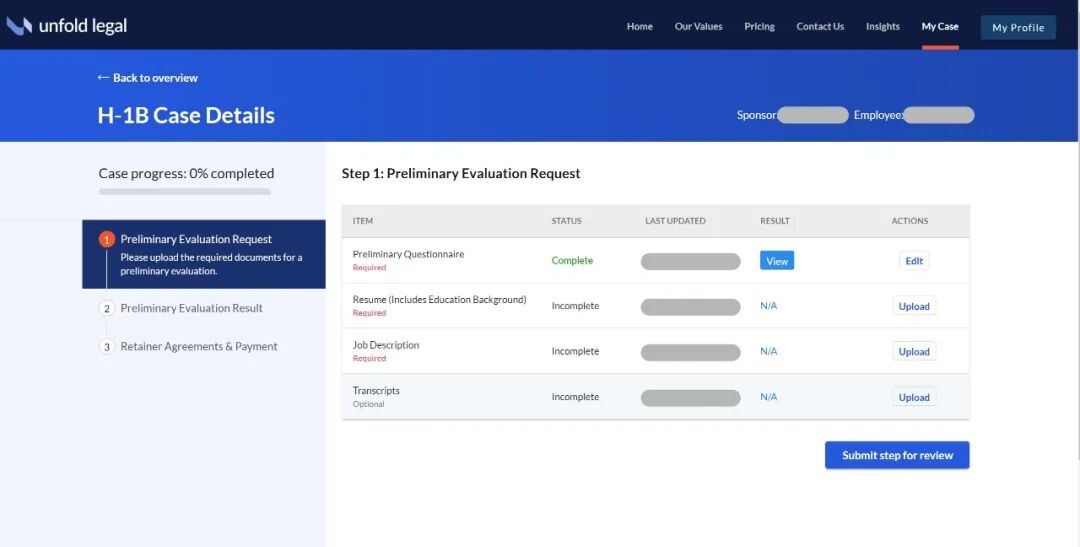The image size is (1080, 547).
Task: Open the Pricing page
Action: click(x=759, y=26)
